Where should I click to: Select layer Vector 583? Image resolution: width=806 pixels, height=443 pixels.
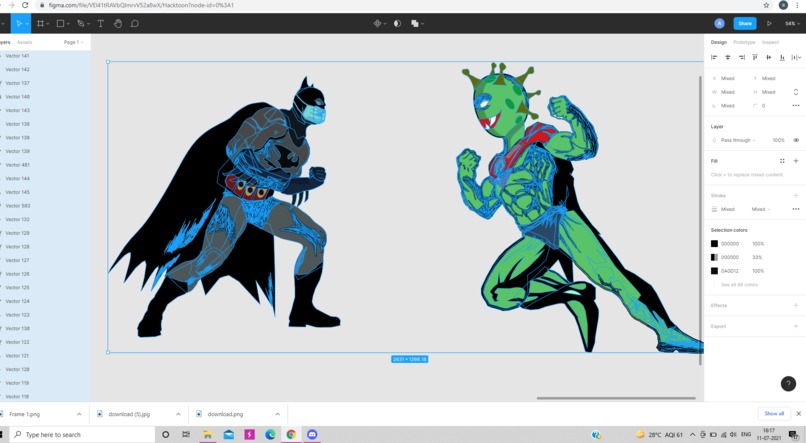point(17,206)
